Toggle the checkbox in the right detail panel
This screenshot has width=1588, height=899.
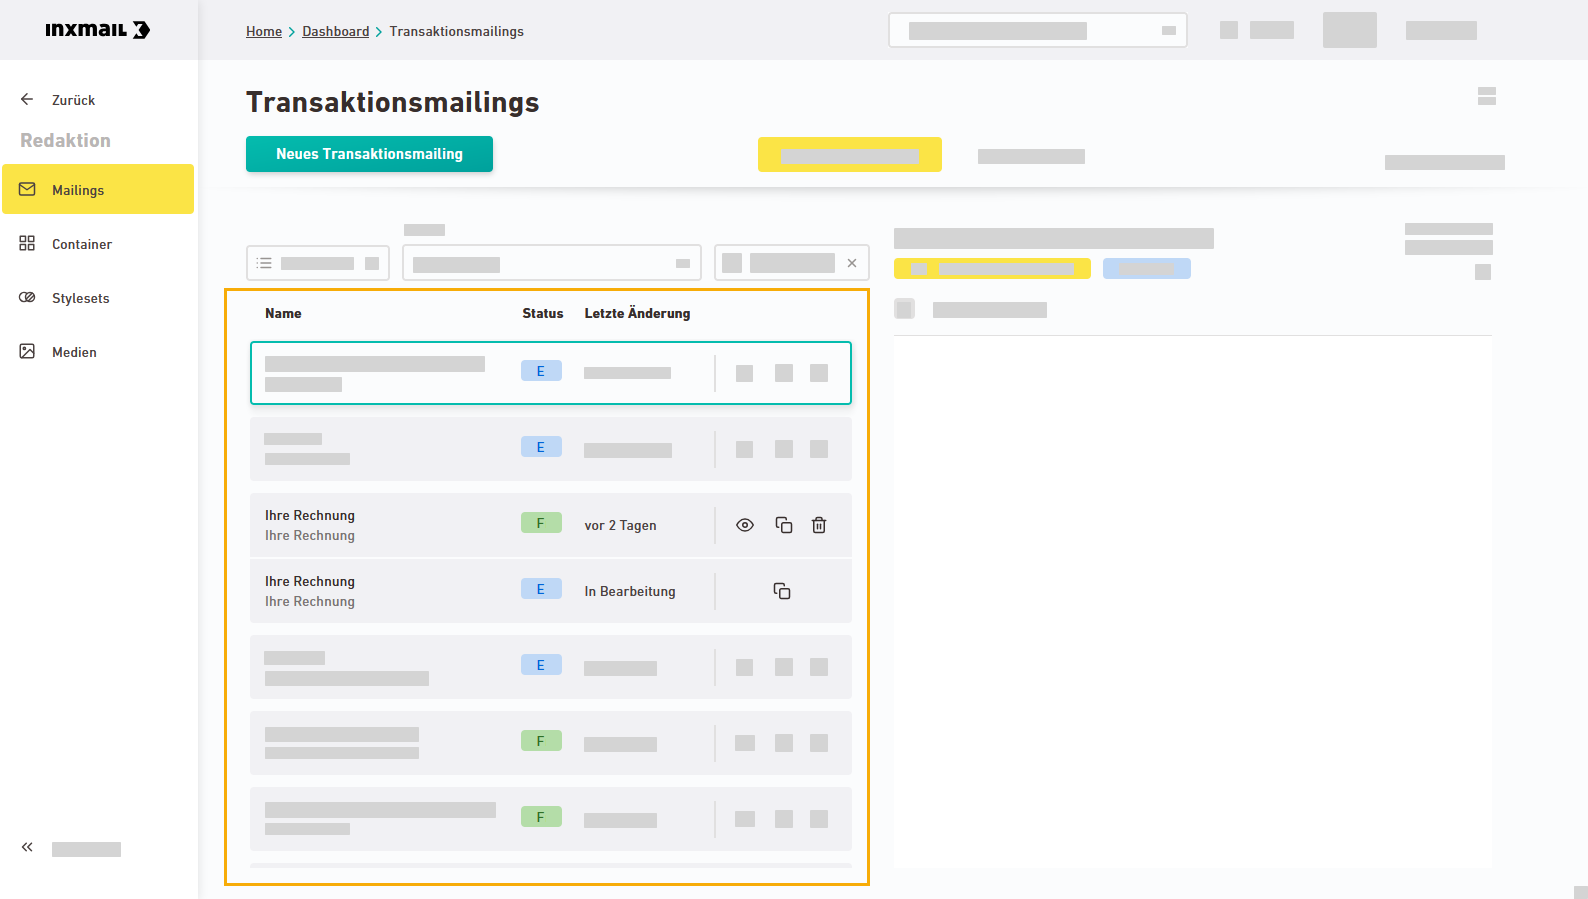tap(905, 309)
